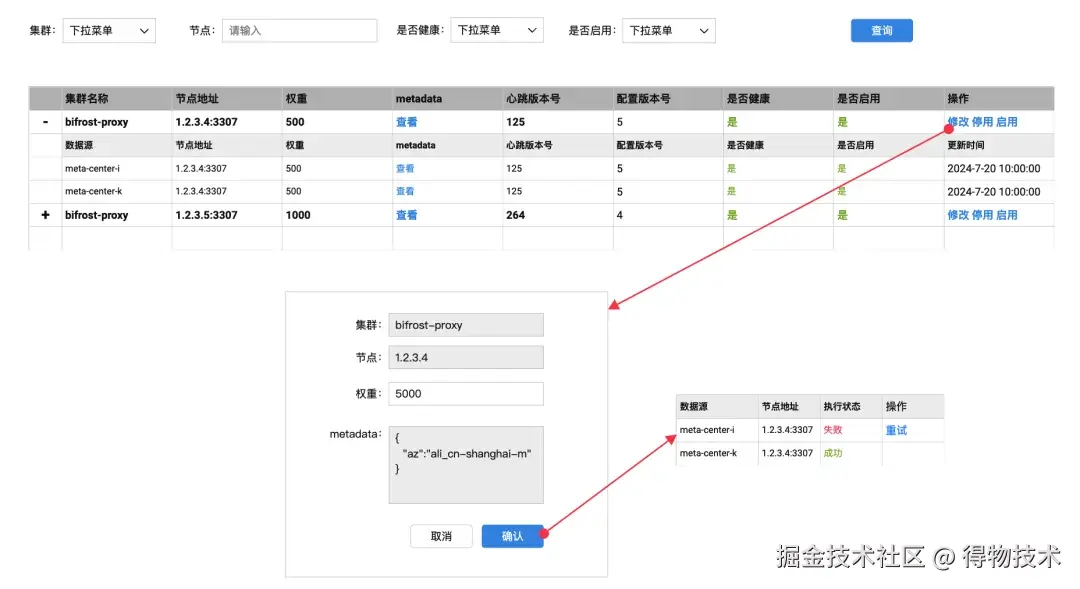The image size is (1080, 589).
Task: Click the metadata JSON text area
Action: [465, 464]
